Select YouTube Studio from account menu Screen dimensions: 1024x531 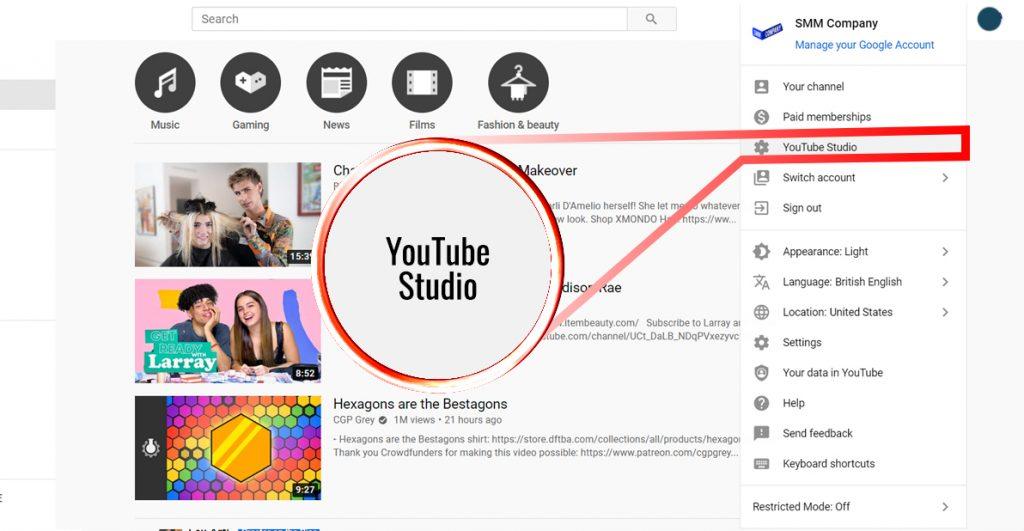point(819,147)
